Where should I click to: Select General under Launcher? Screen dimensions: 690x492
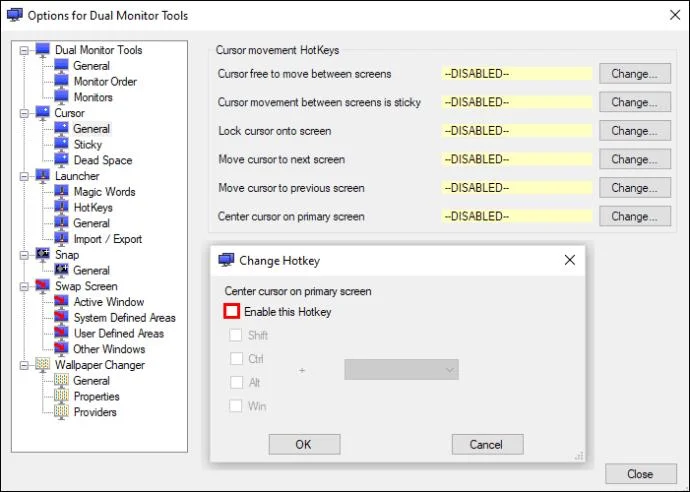click(x=91, y=223)
